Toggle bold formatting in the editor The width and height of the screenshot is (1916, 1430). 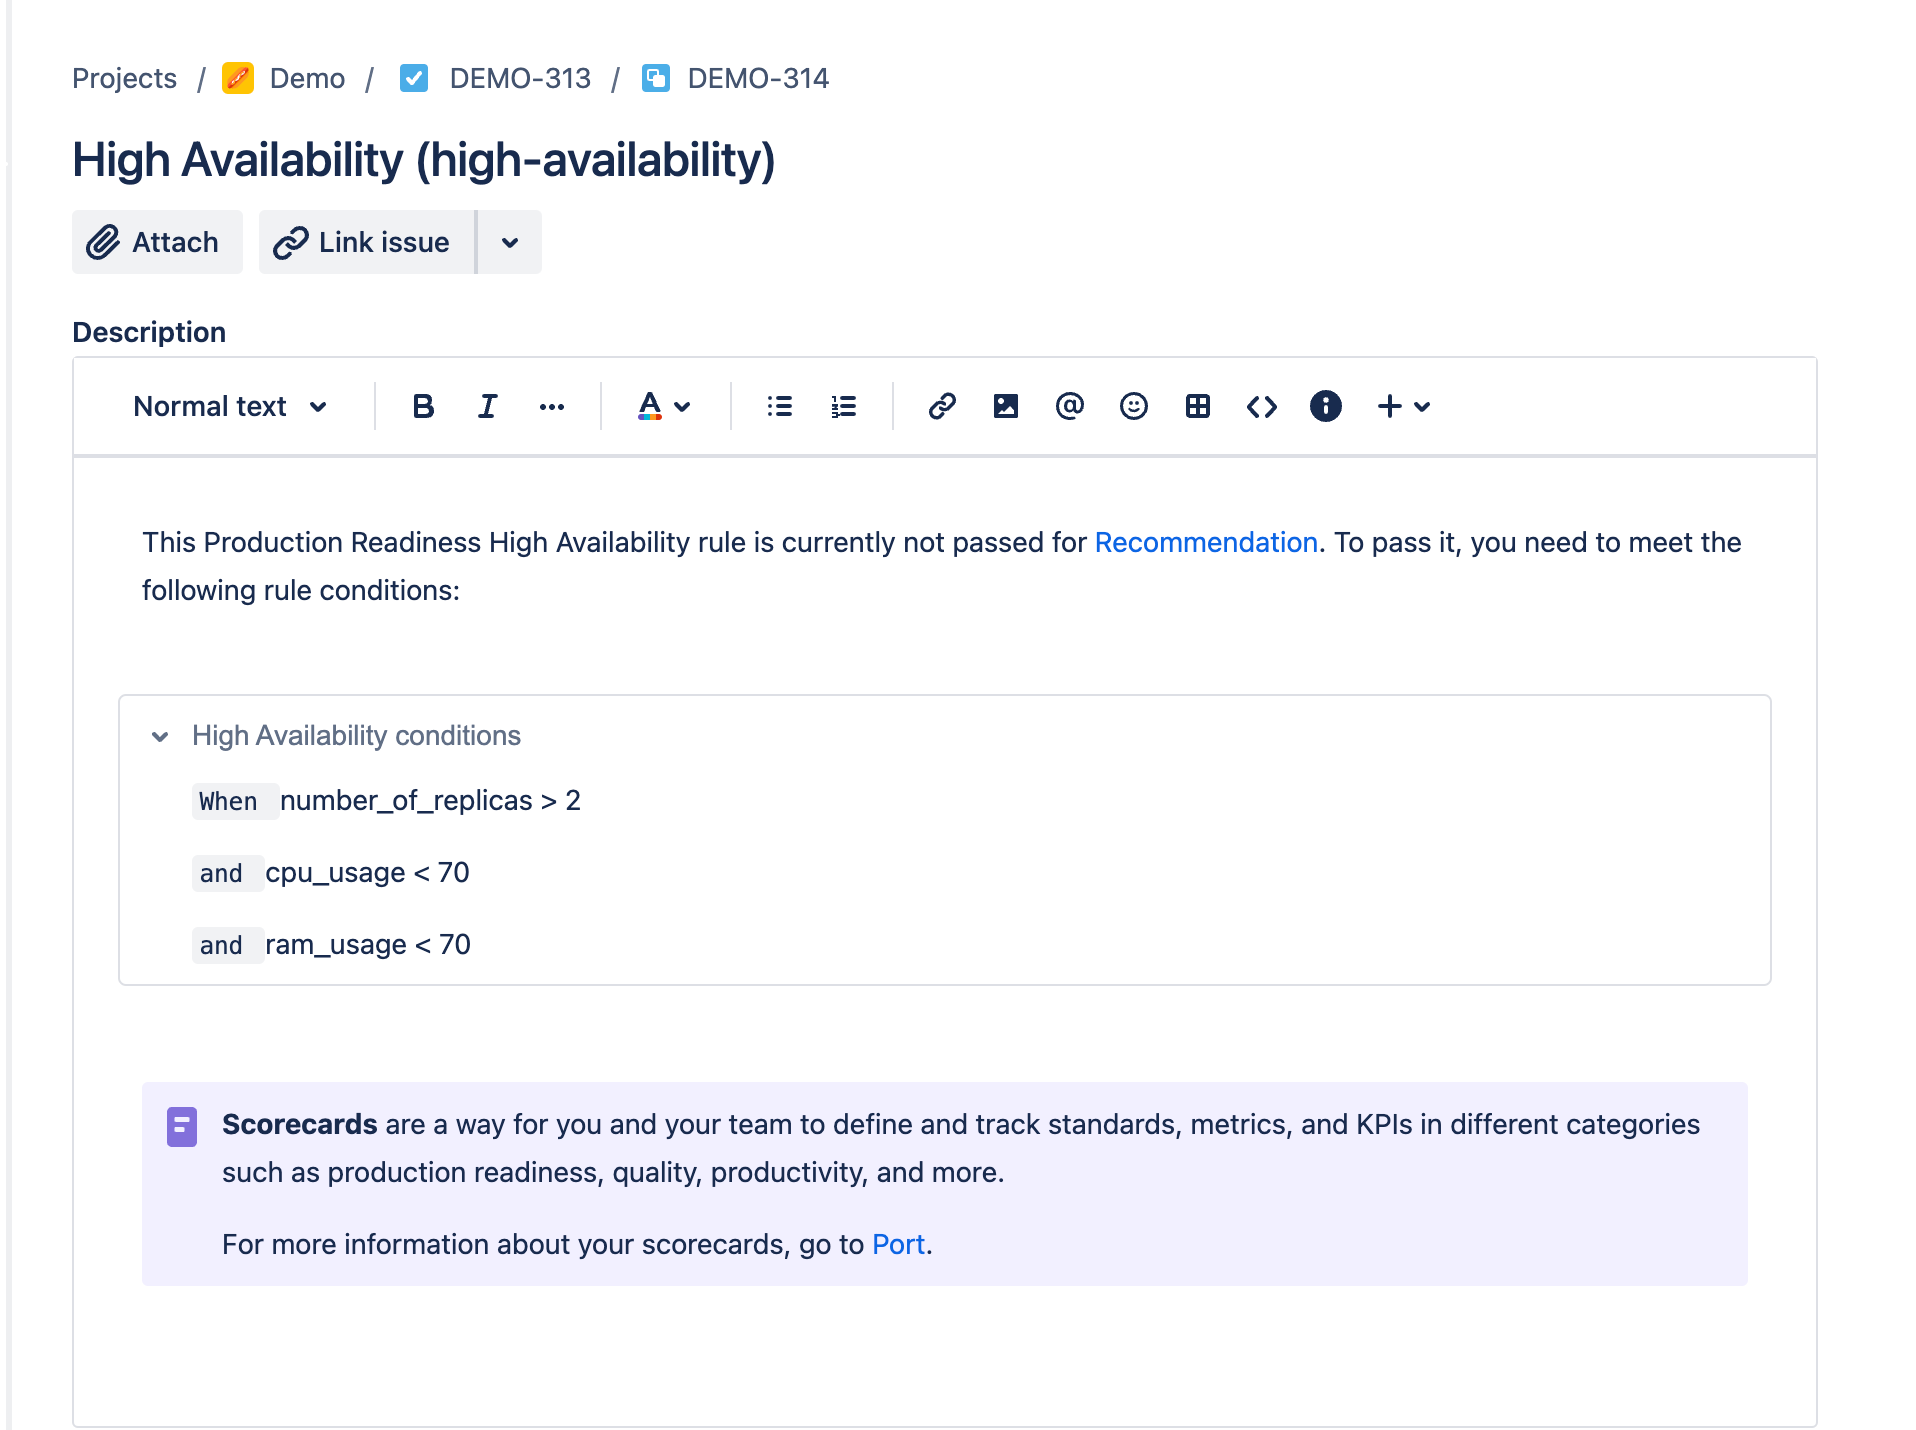pyautogui.click(x=423, y=406)
